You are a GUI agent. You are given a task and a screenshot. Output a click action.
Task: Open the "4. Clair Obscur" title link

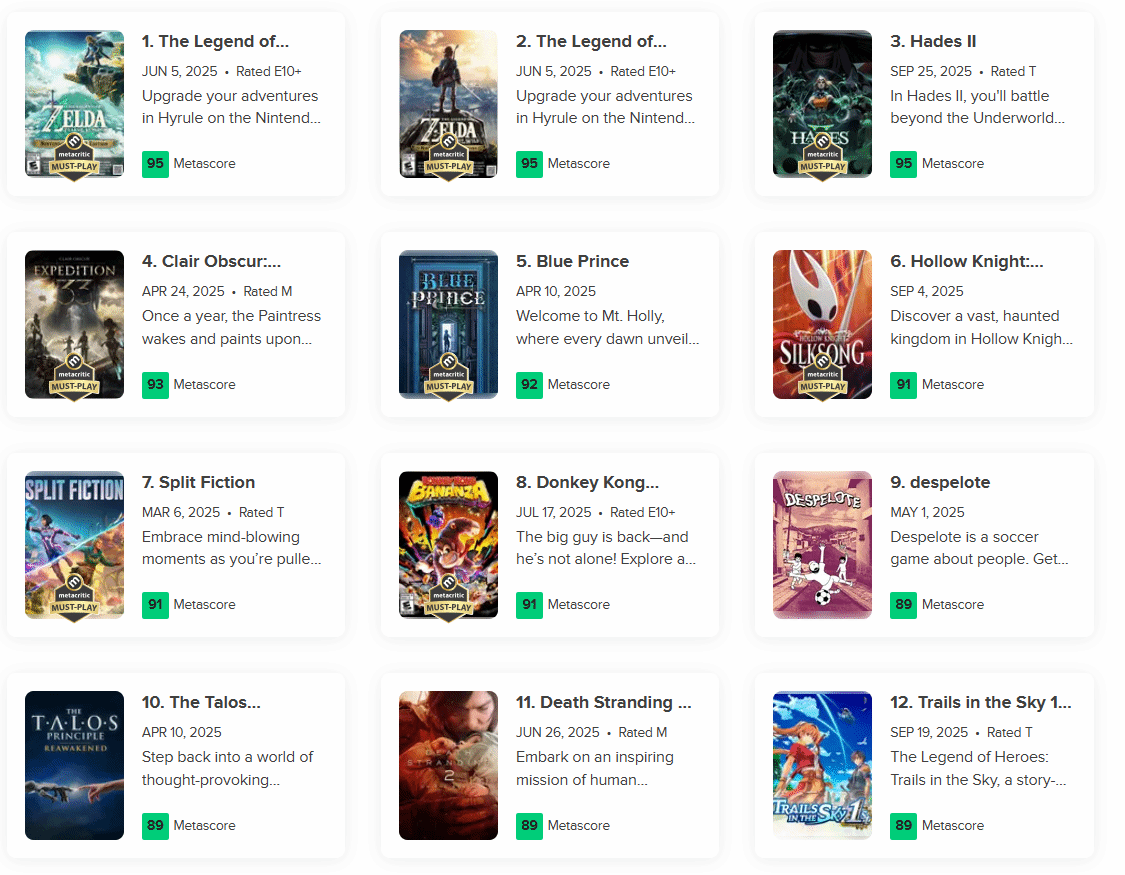tap(211, 261)
